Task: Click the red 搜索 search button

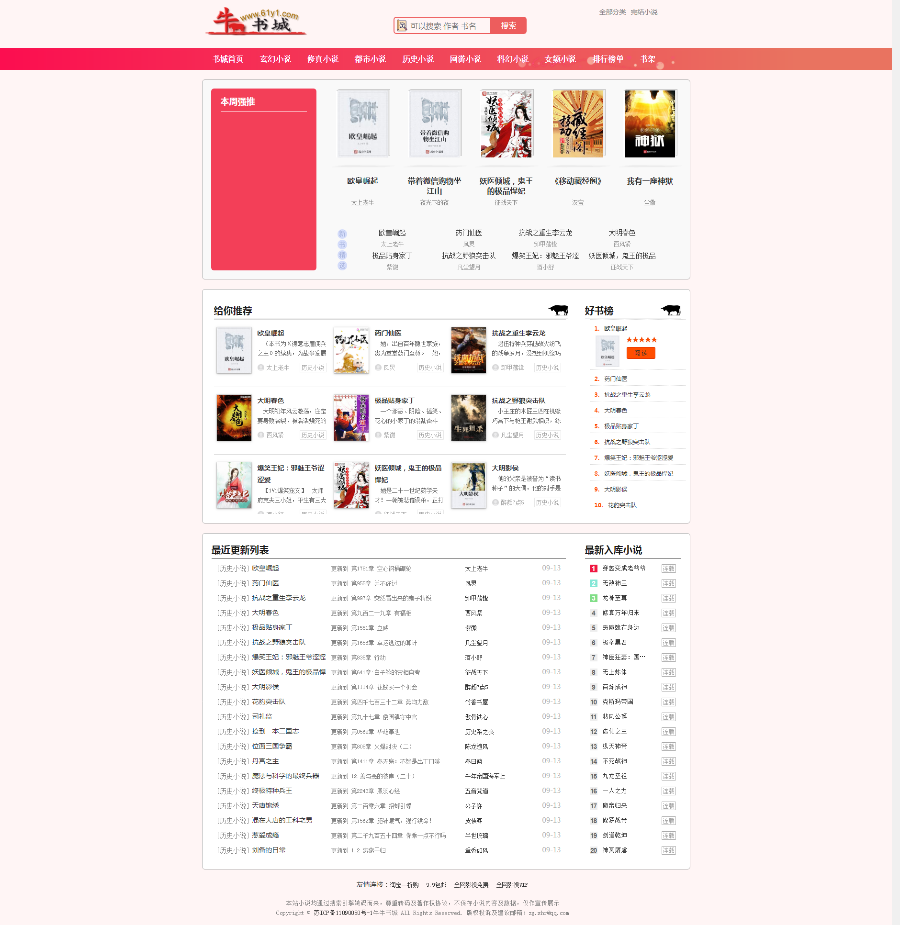Action: [508, 25]
